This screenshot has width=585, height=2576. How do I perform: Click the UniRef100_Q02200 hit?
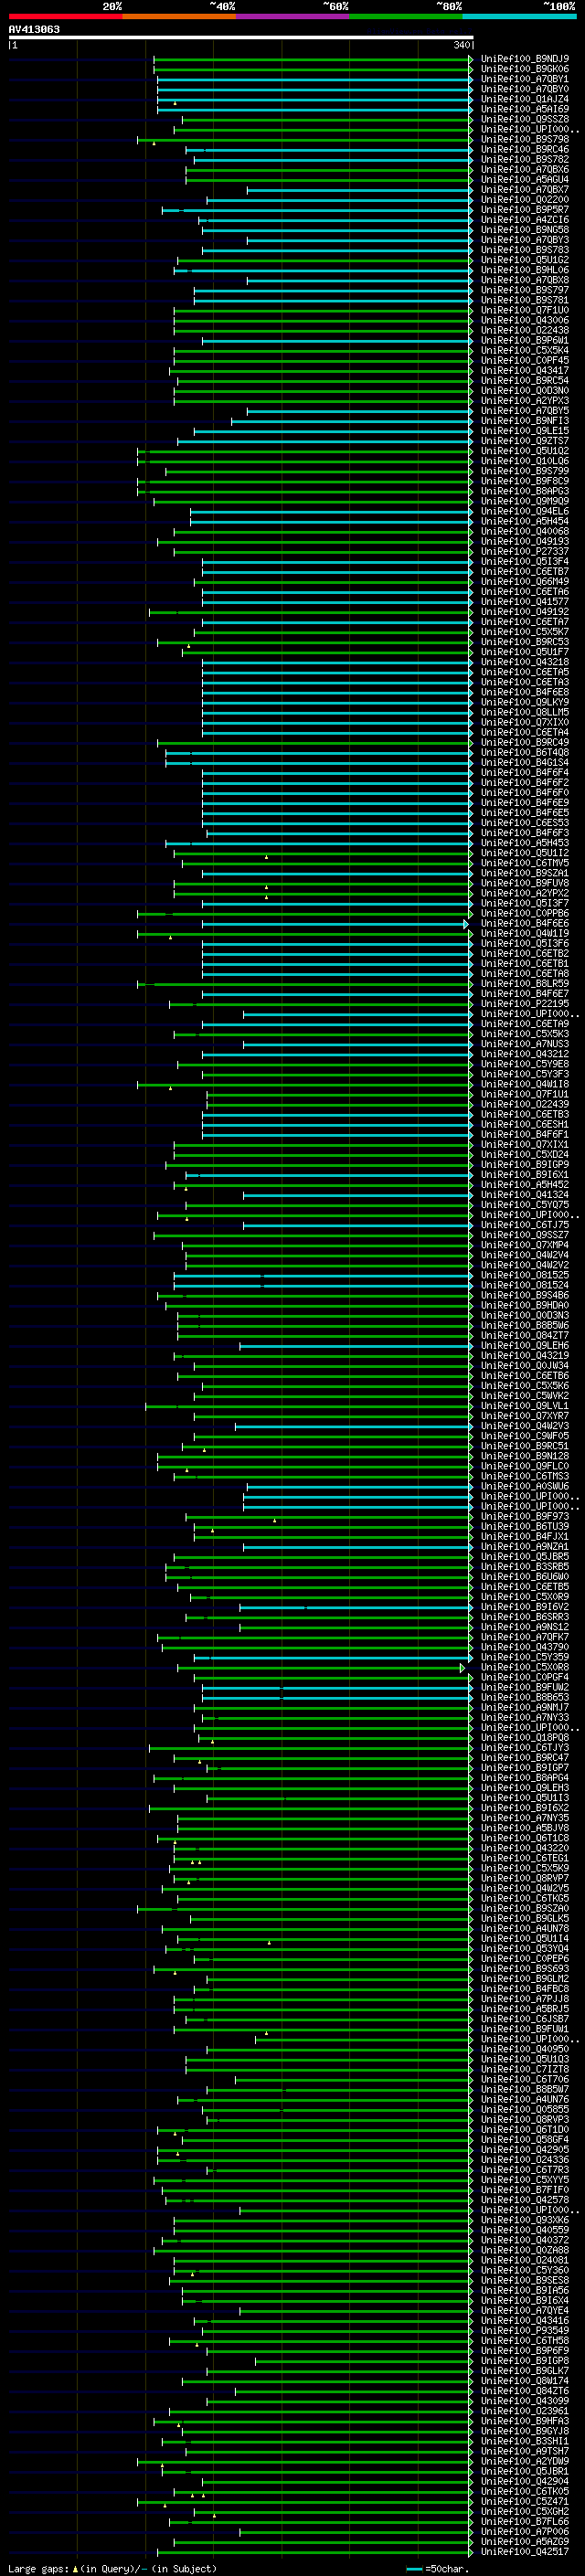(x=524, y=200)
